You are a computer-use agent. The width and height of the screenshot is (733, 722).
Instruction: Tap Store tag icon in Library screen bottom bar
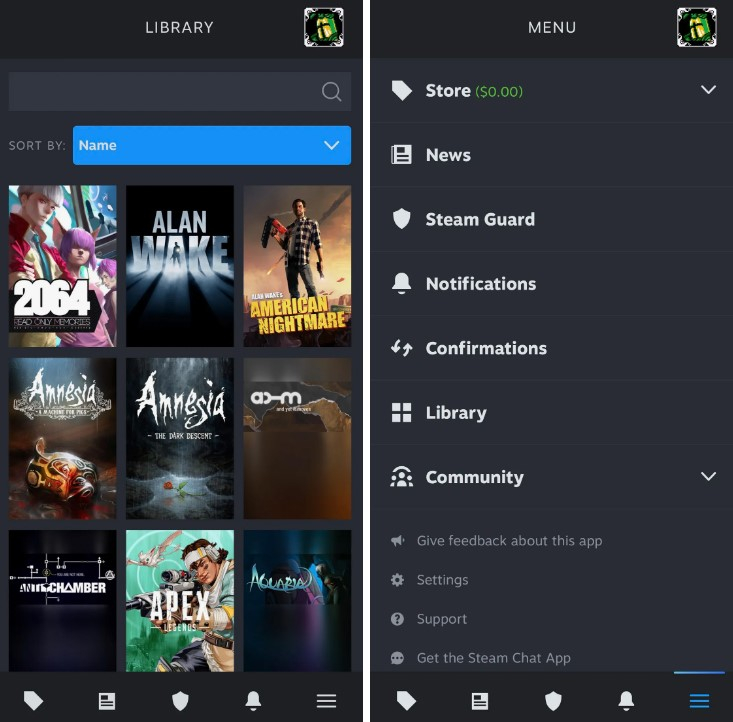pyautogui.click(x=34, y=701)
